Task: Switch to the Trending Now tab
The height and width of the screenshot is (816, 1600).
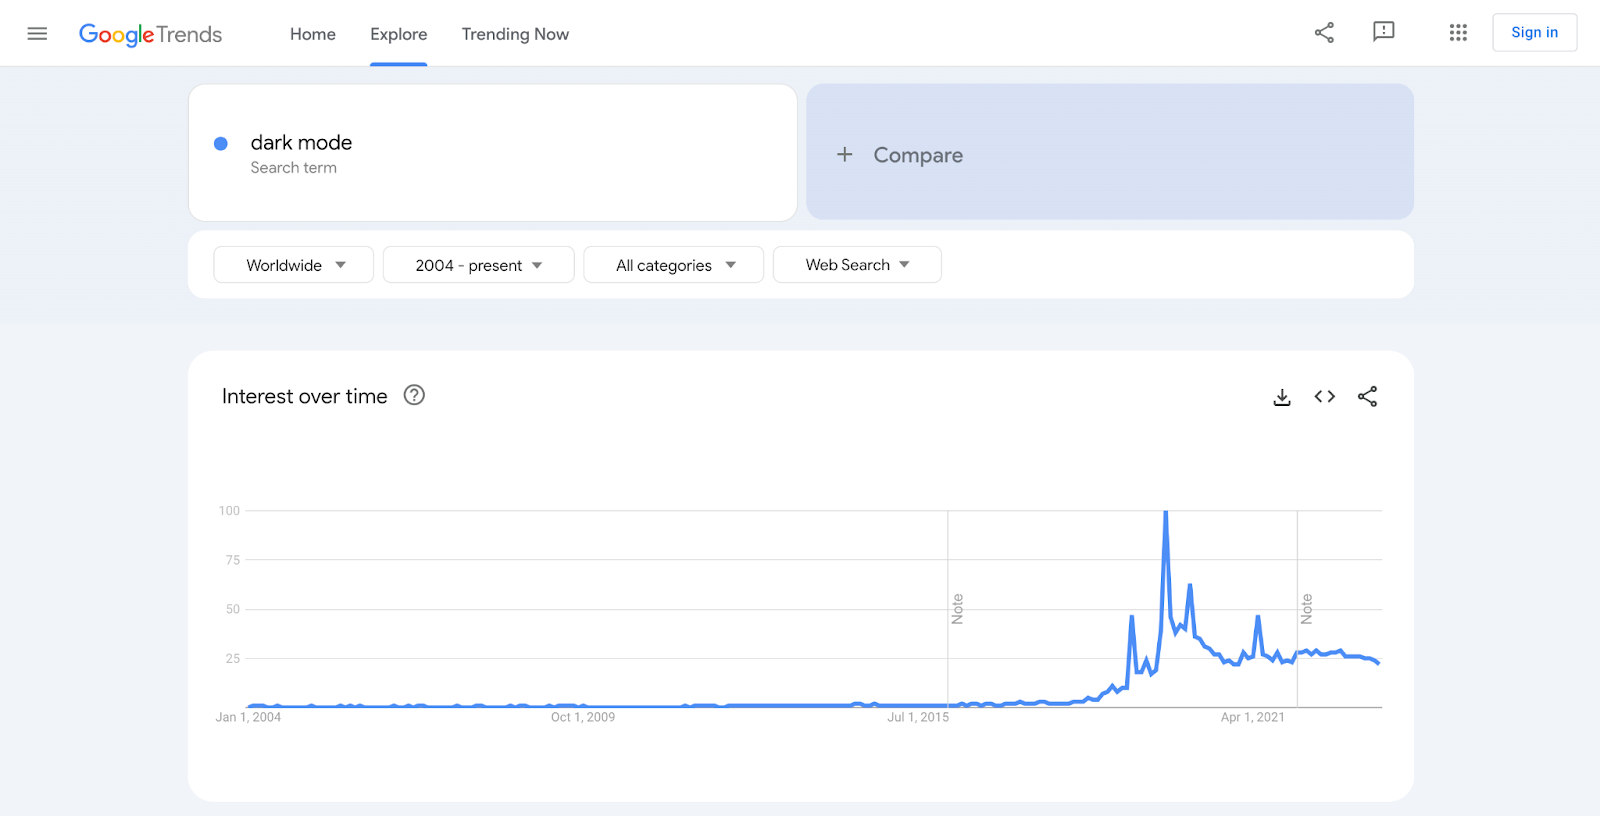Action: tap(515, 34)
